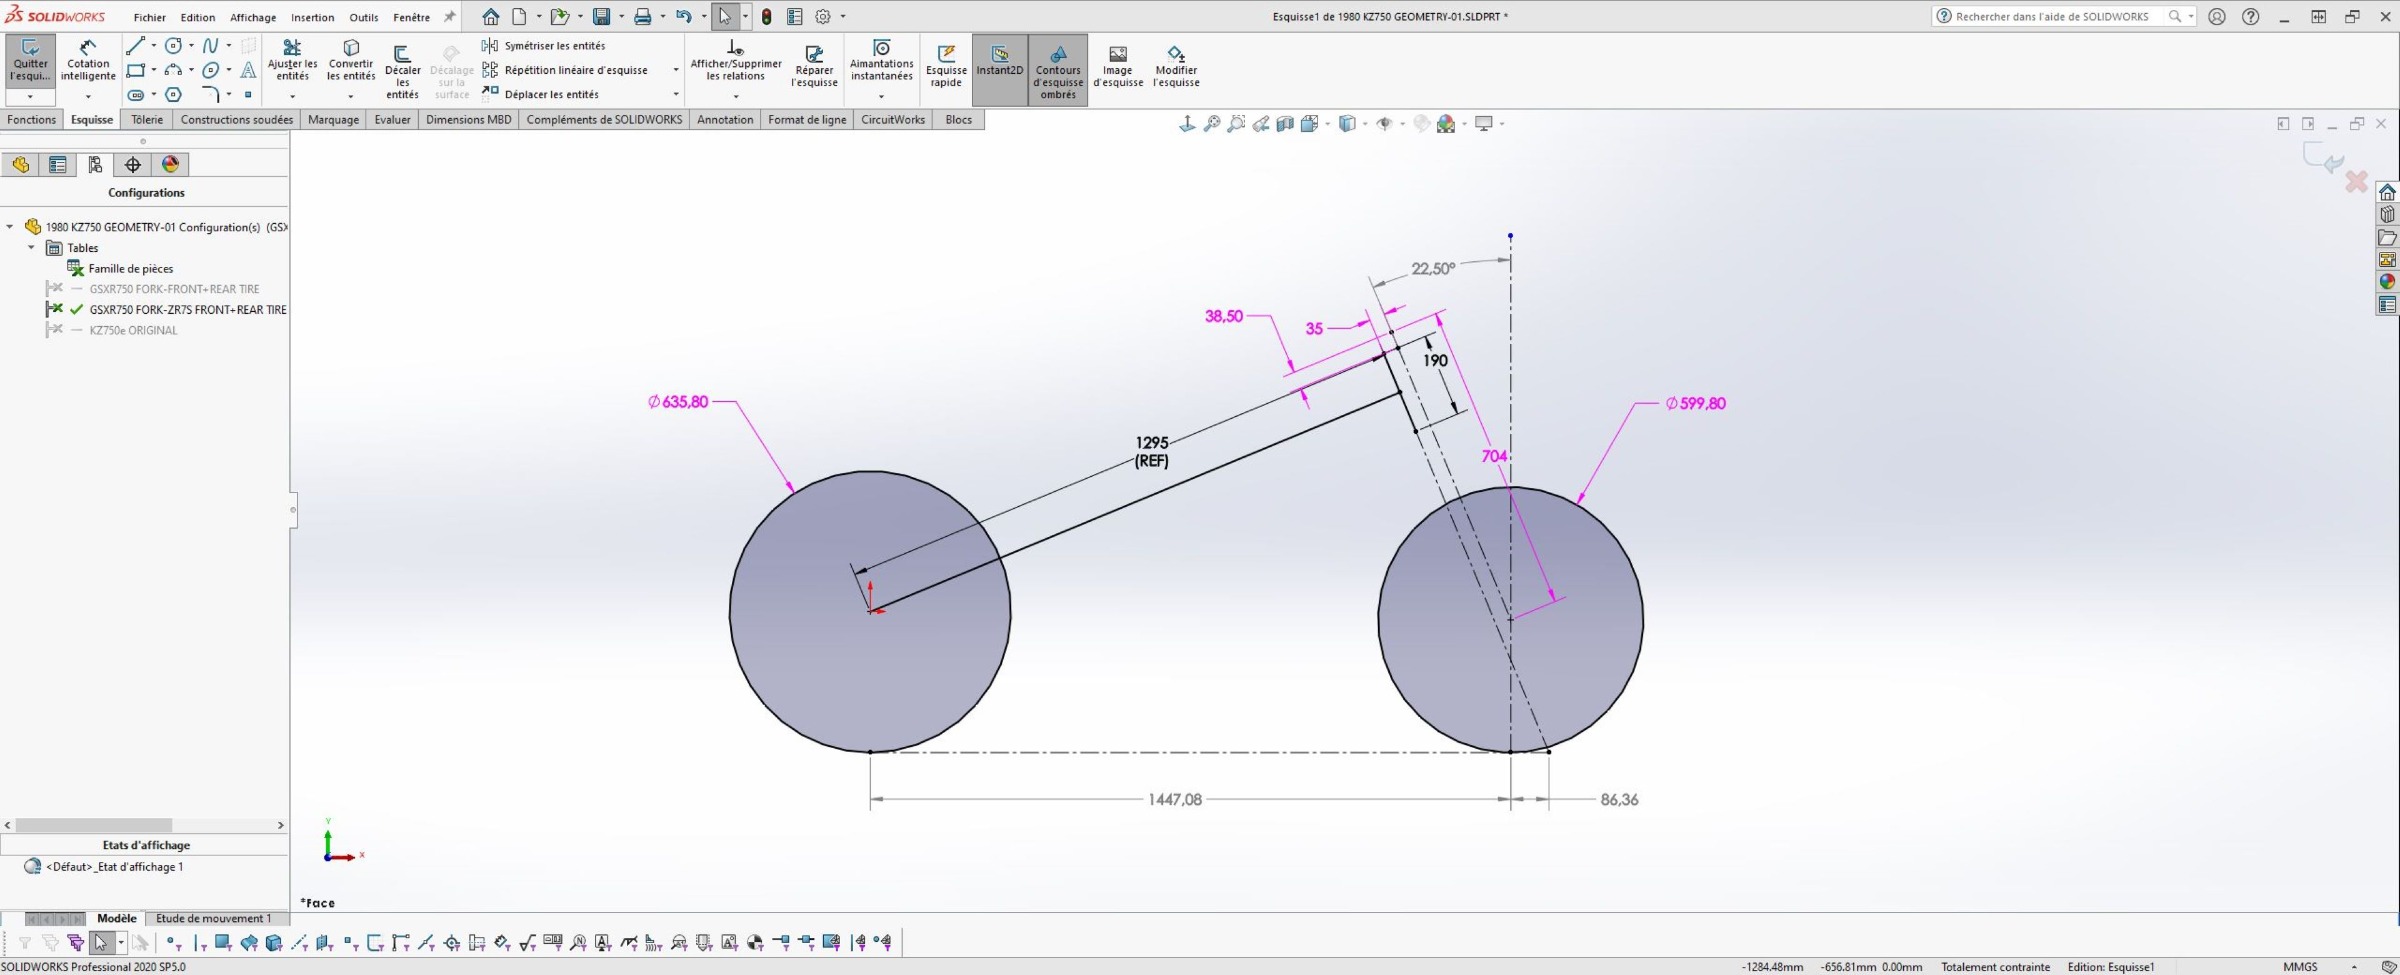2400x975 pixels.
Task: Expand Répétition linéaire d'esquisse dropdown arrow
Action: pos(676,70)
